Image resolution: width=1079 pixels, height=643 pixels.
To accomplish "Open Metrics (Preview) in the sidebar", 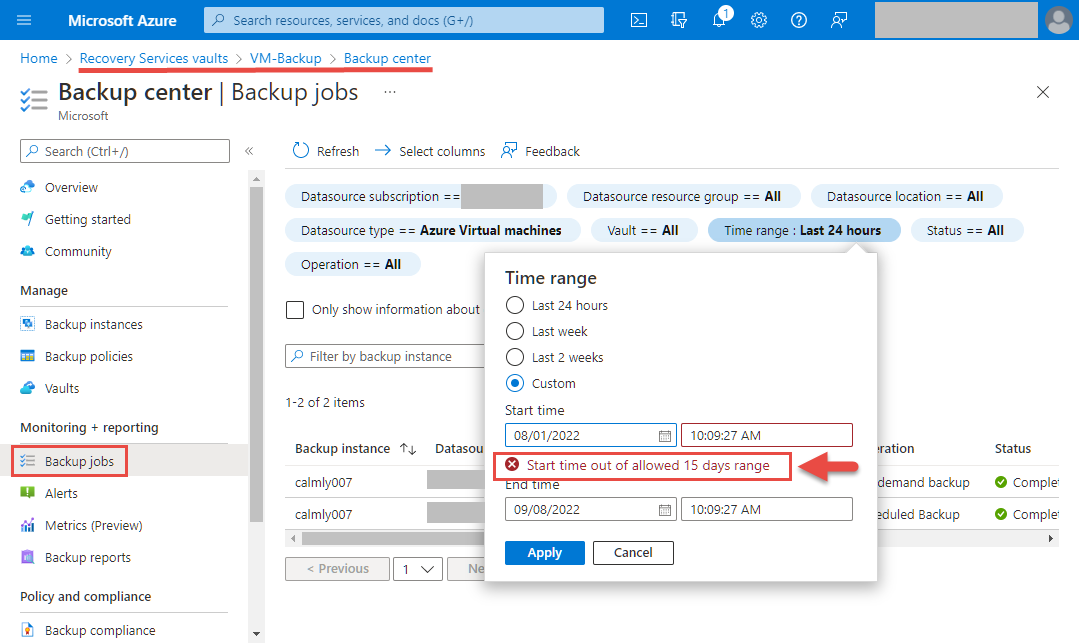I will coord(94,525).
